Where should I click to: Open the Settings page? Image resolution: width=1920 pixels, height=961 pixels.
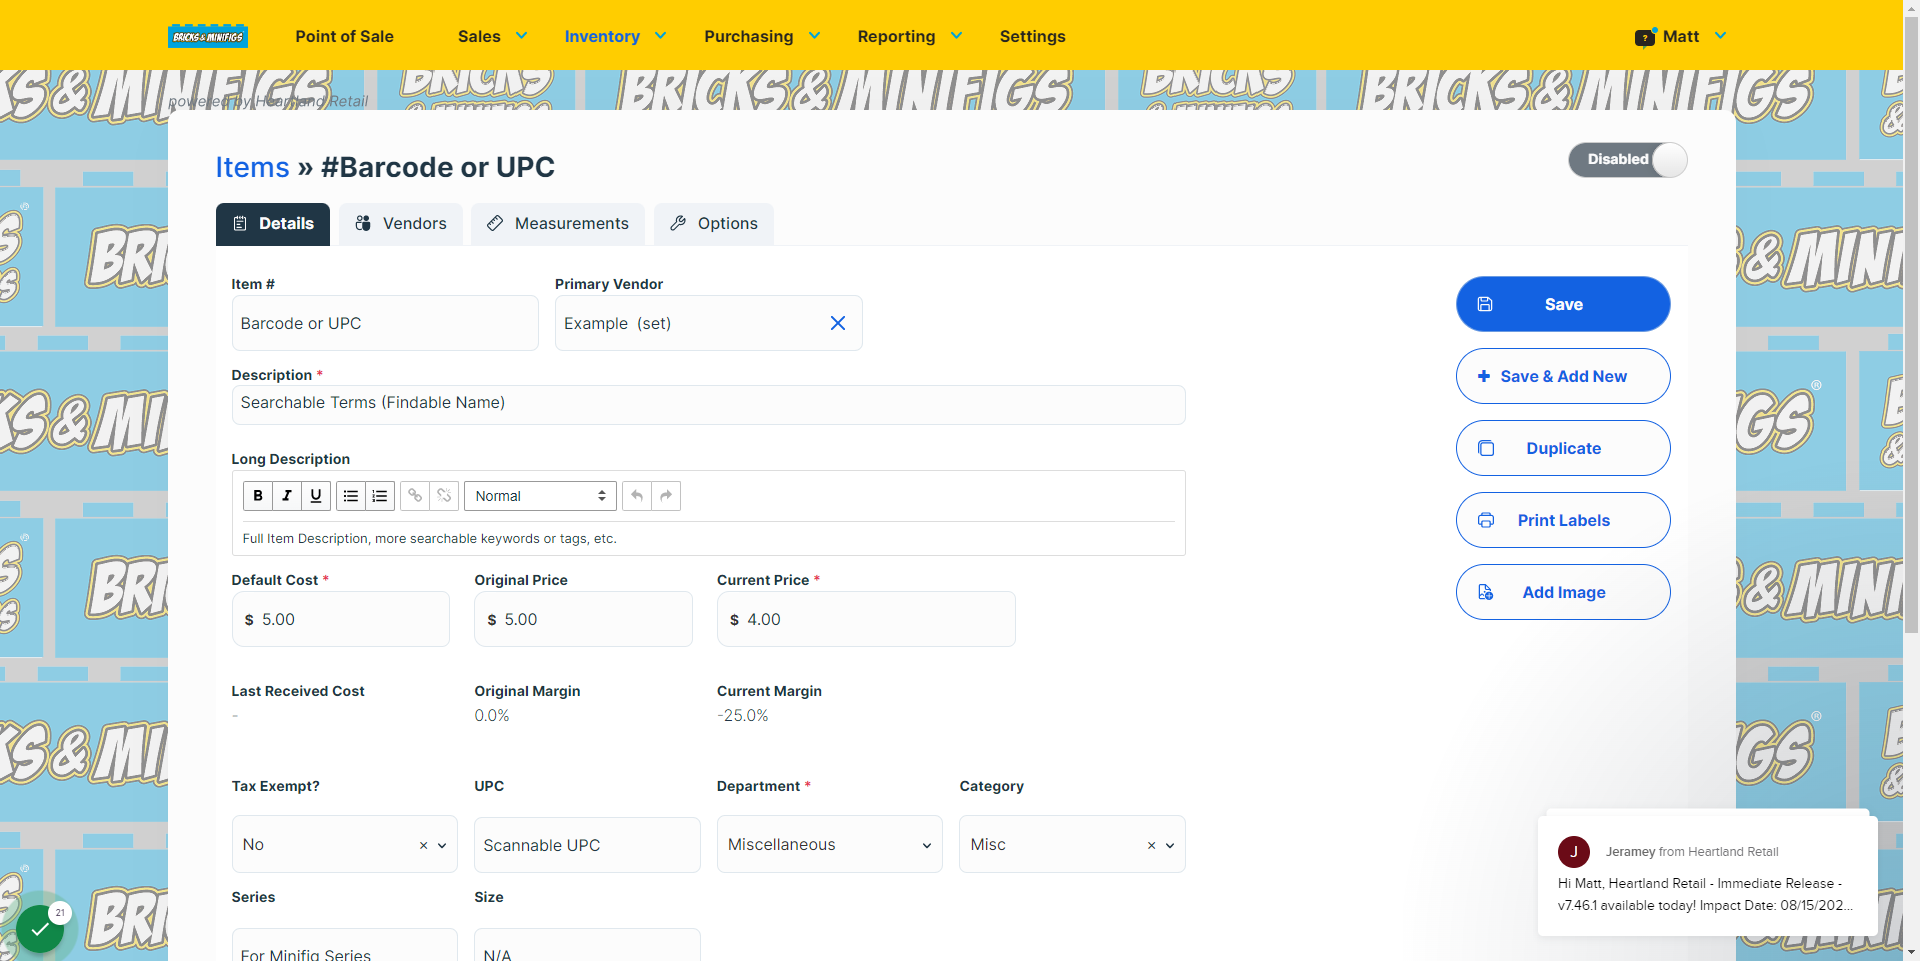[1032, 36]
